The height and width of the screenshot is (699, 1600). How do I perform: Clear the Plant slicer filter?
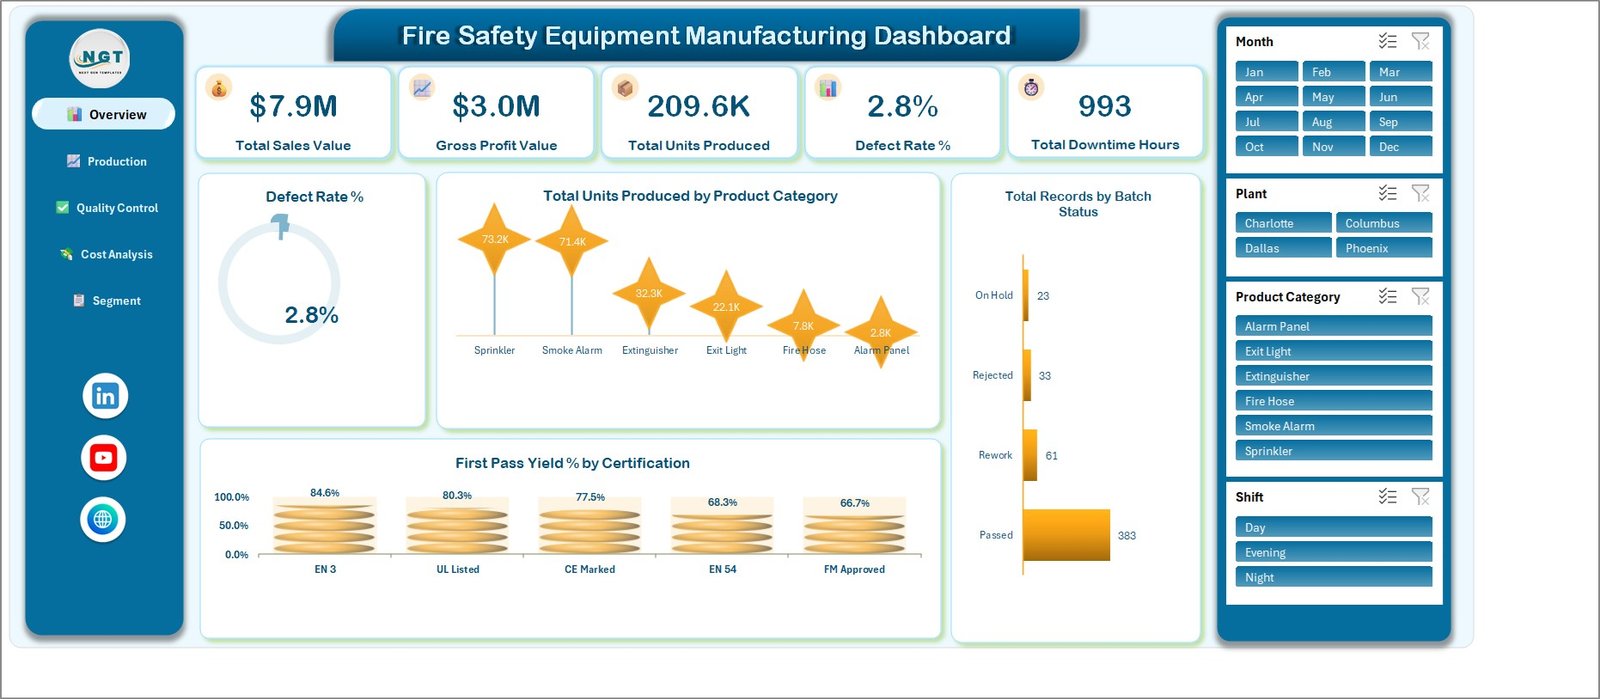(1420, 193)
